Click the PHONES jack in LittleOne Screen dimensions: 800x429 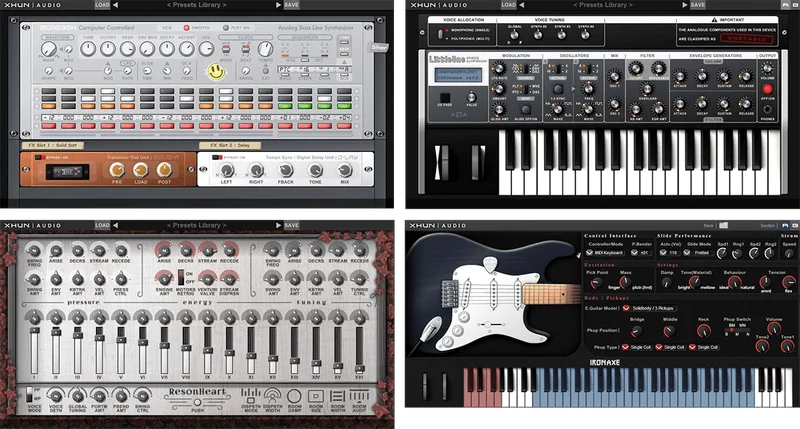(767, 109)
